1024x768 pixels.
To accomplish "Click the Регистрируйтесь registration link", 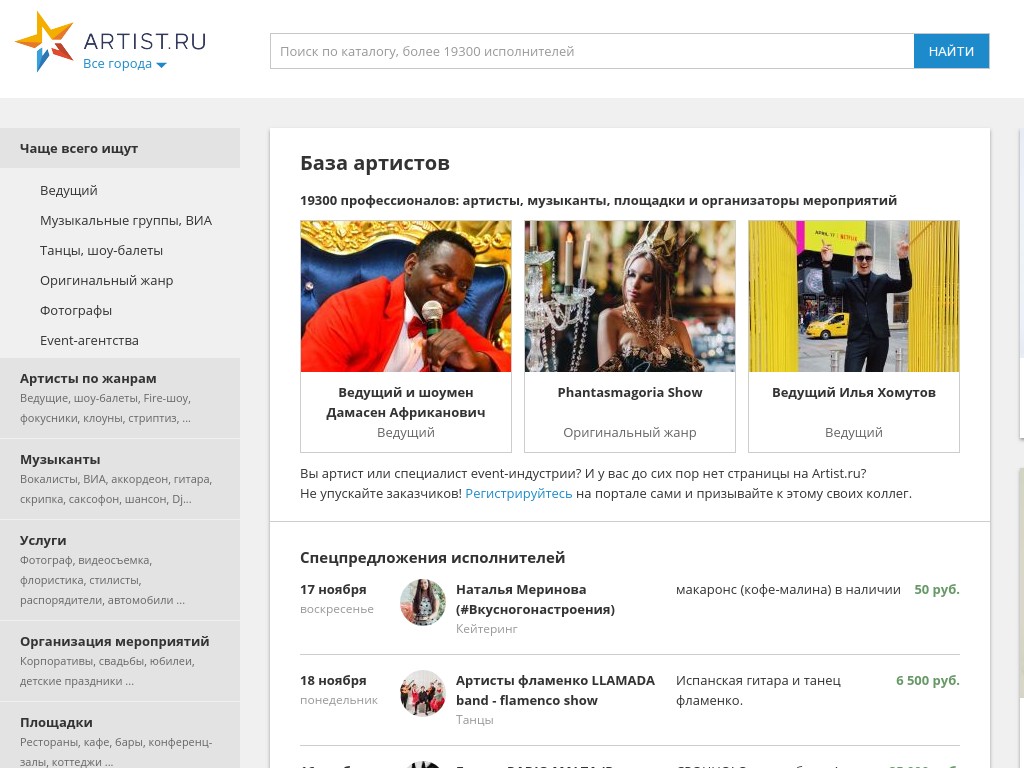I will 519,494.
